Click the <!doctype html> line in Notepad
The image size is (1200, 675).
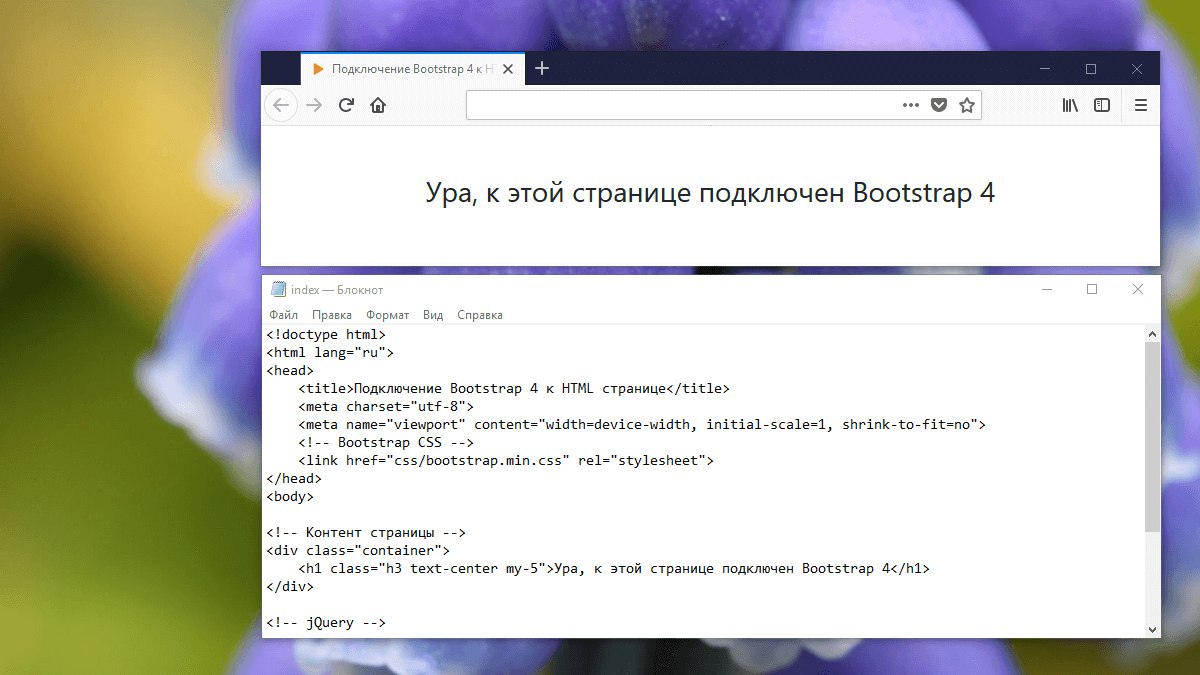click(326, 335)
